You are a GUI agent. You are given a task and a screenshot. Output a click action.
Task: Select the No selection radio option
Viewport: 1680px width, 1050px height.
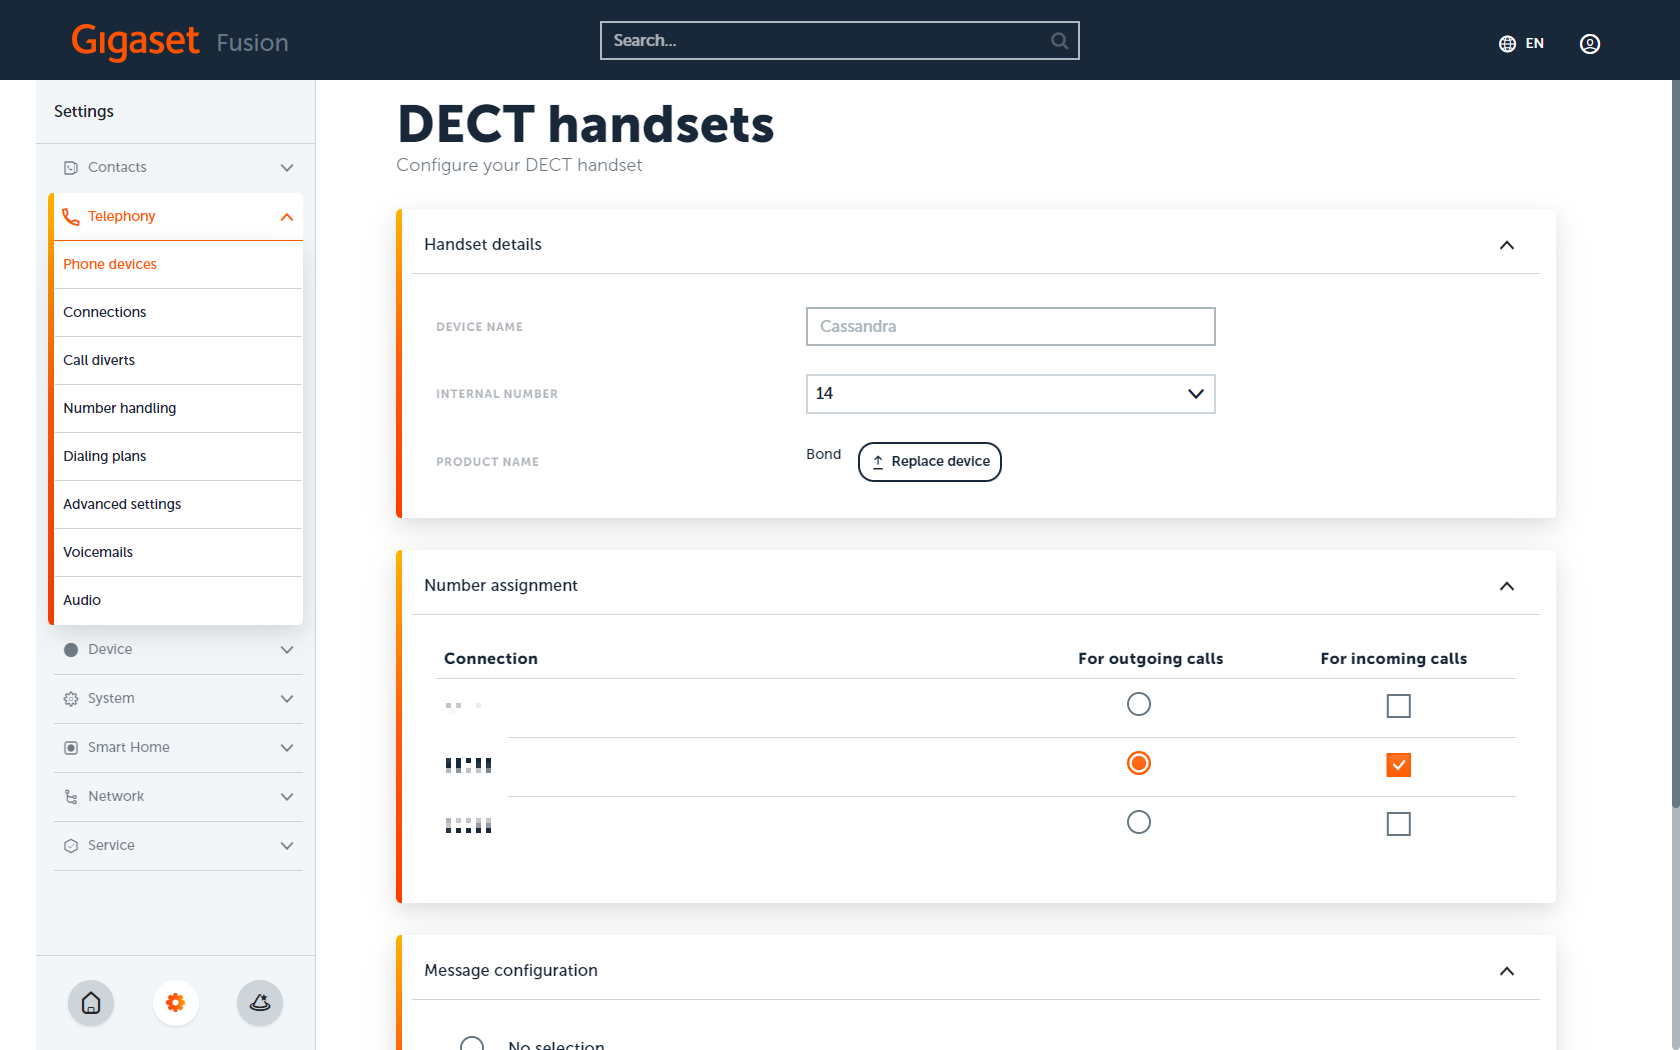coord(472,1044)
